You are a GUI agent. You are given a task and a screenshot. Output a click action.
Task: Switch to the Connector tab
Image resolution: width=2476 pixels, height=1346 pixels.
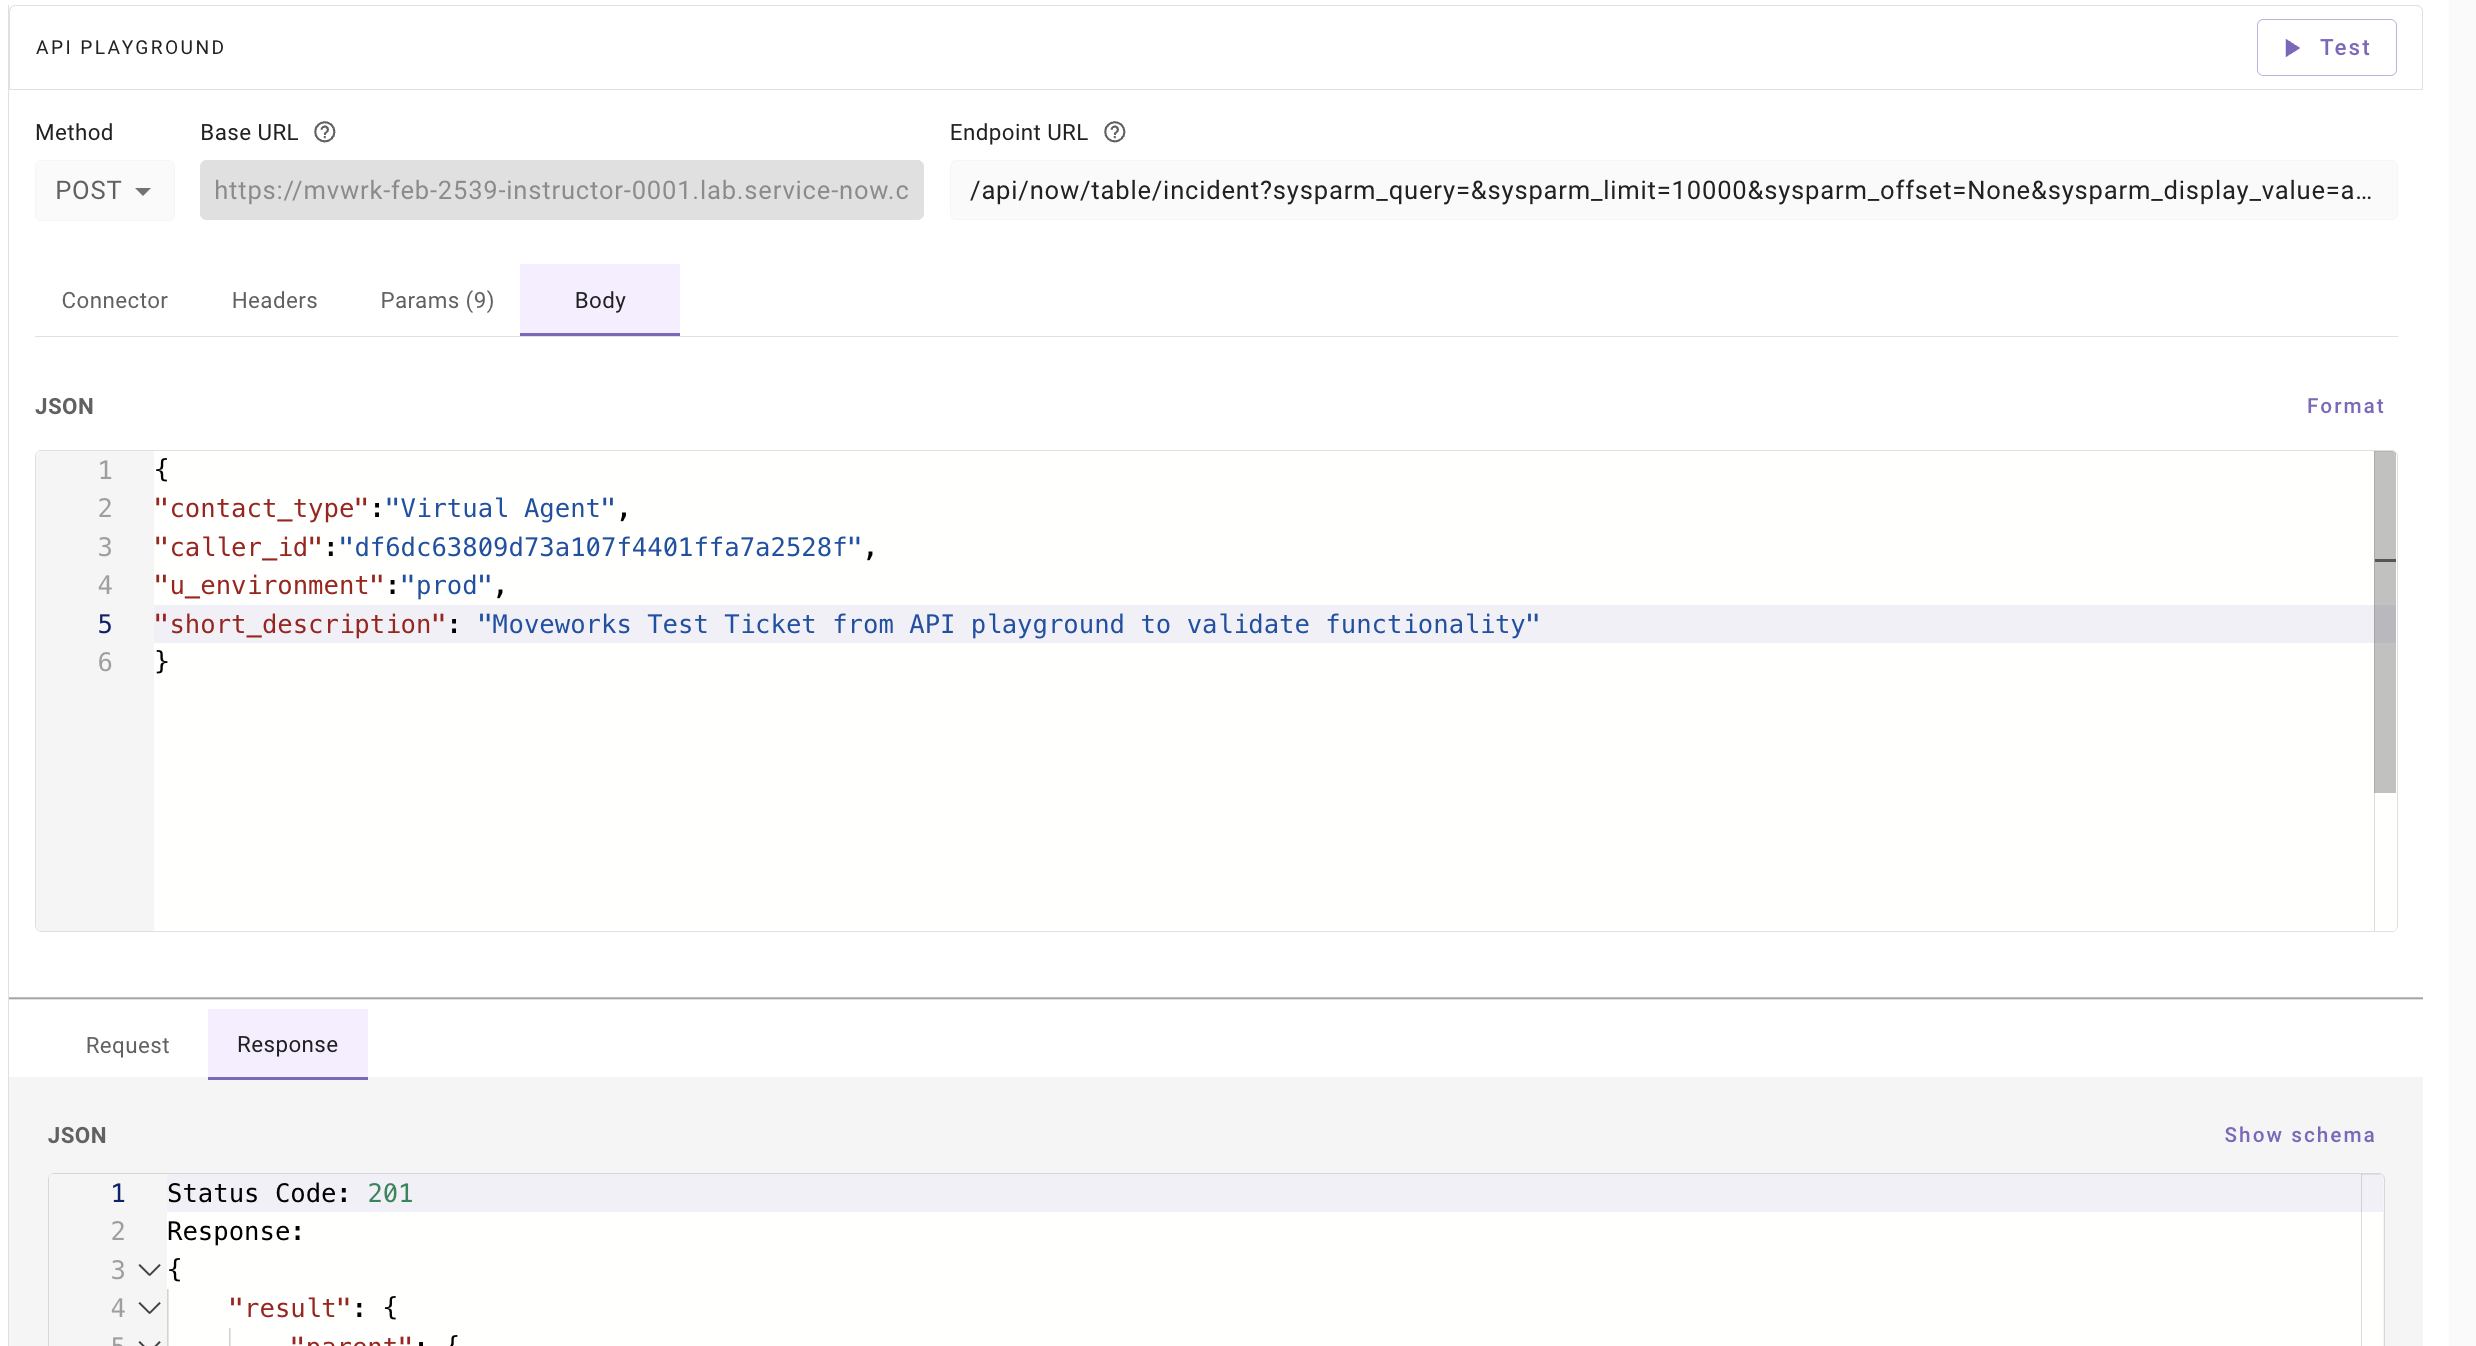point(114,300)
